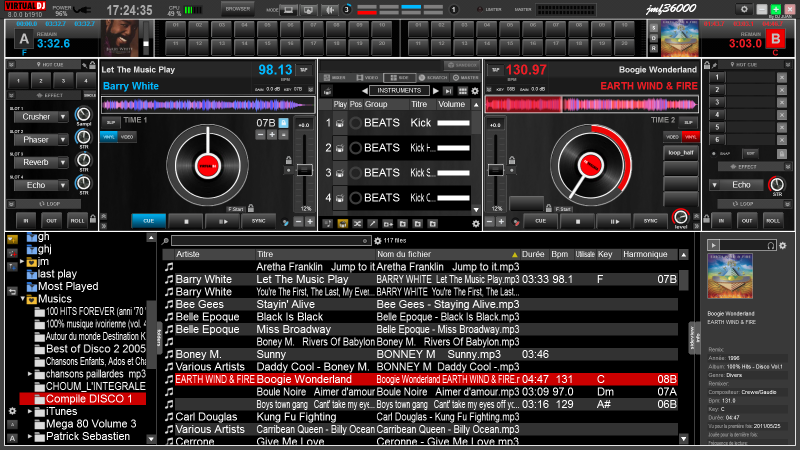
Task: Open settings gear in the top bar
Action: tap(744, 9)
